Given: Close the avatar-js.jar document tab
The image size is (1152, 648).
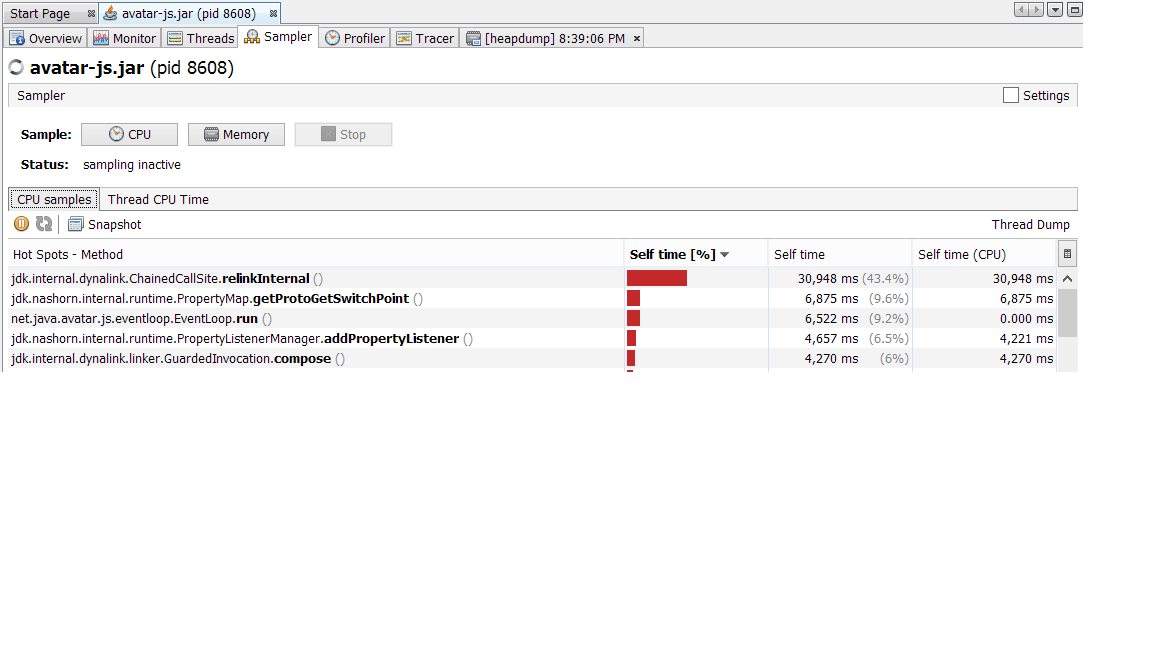Looking at the screenshot, I should [x=273, y=14].
